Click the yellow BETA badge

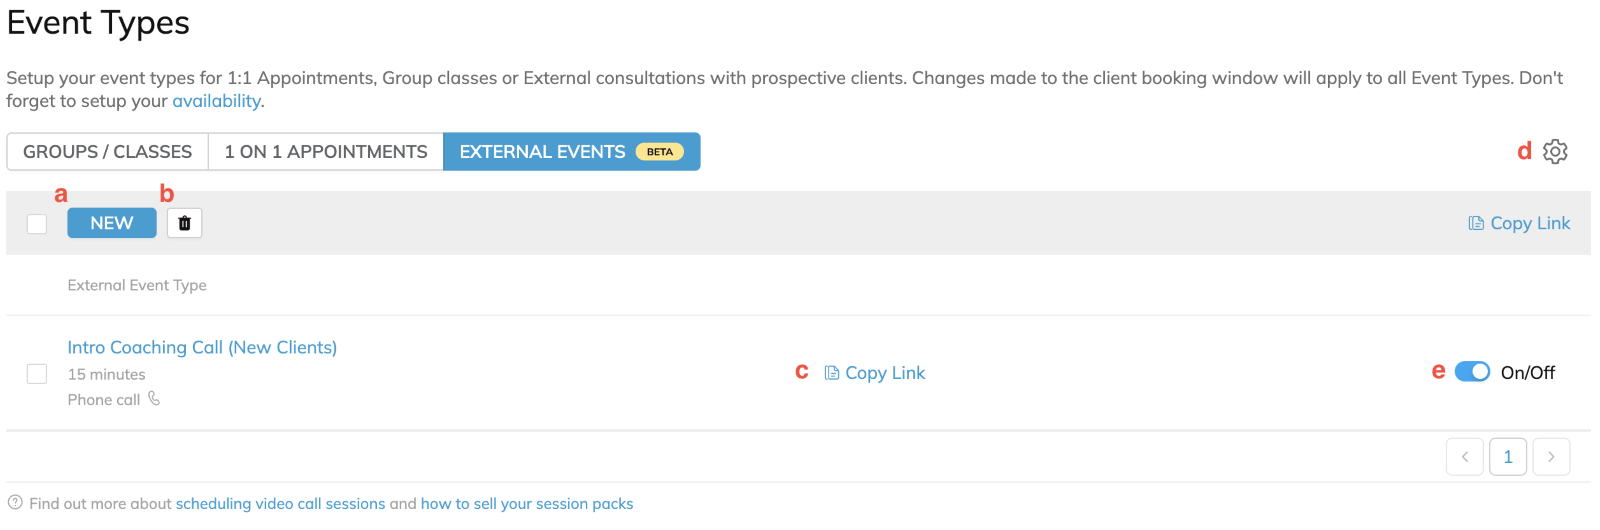tap(660, 152)
